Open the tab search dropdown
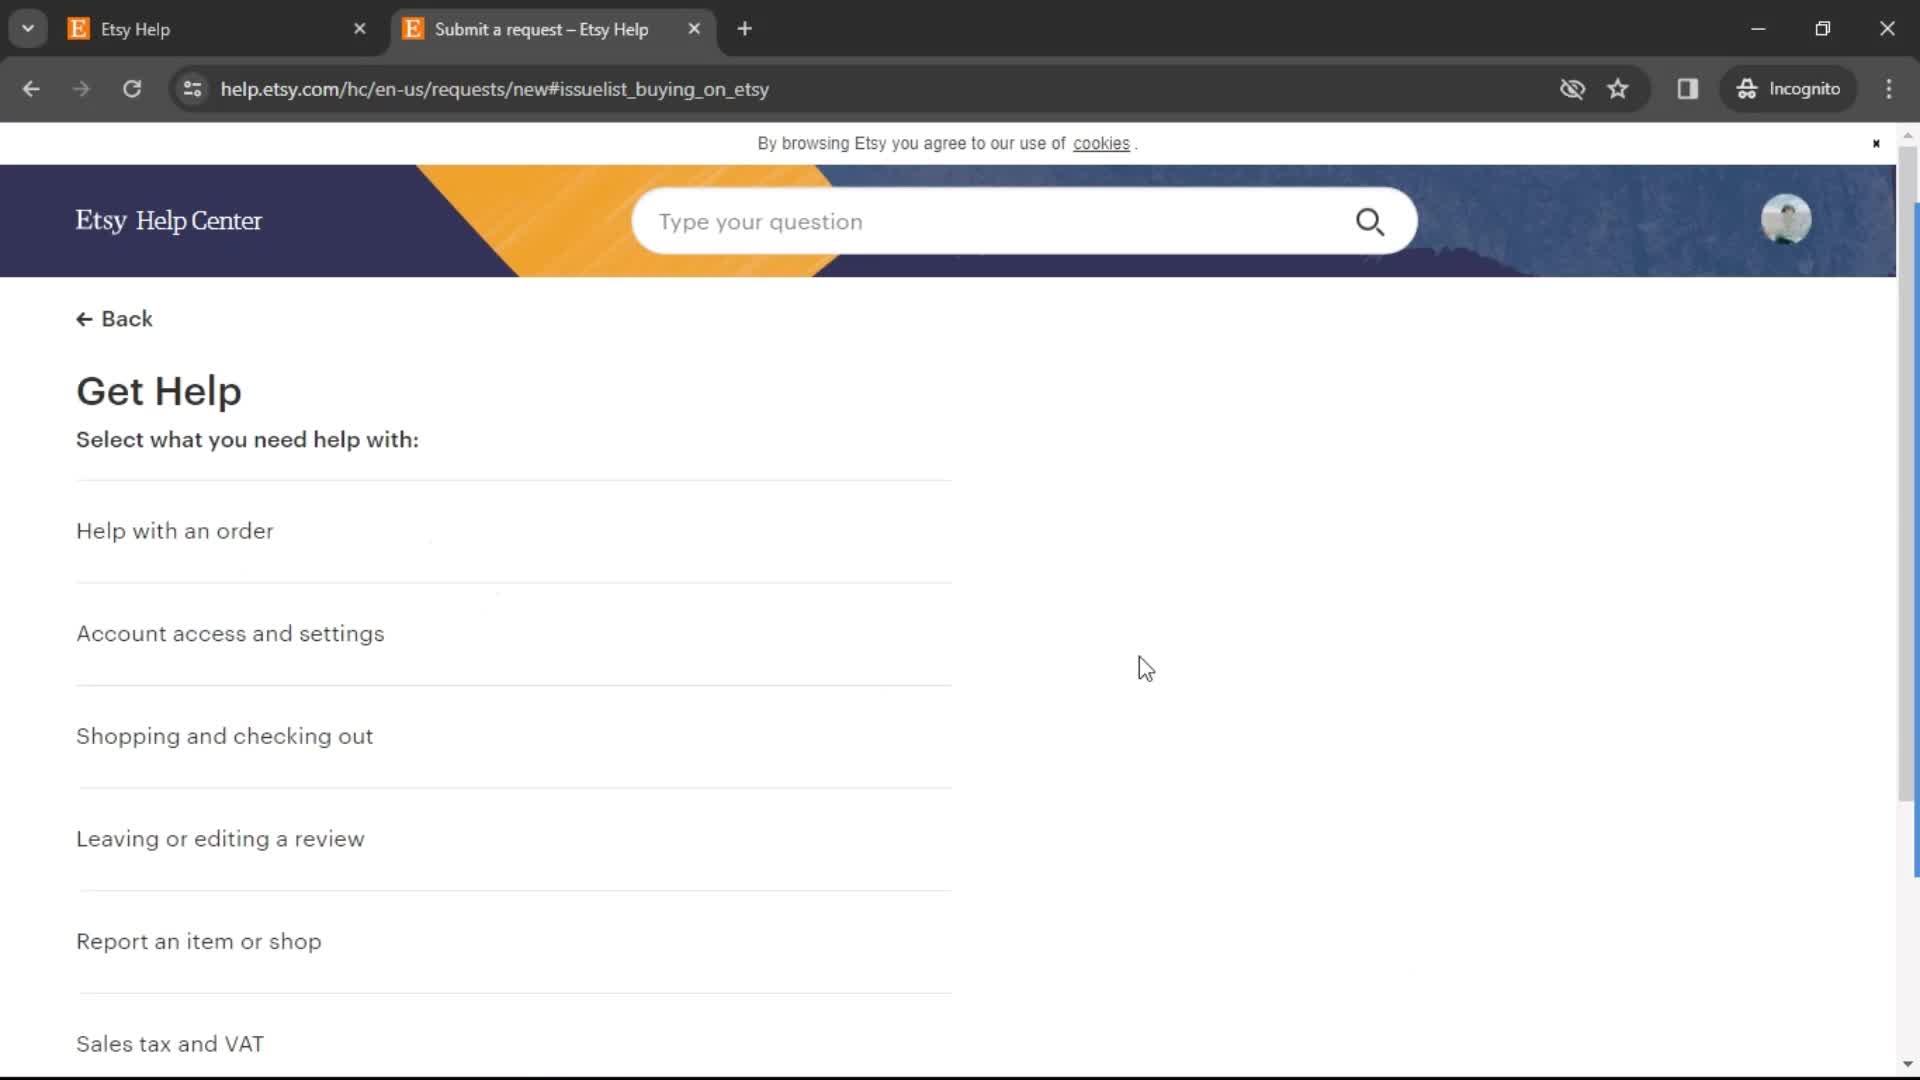The image size is (1920, 1080). click(x=28, y=29)
